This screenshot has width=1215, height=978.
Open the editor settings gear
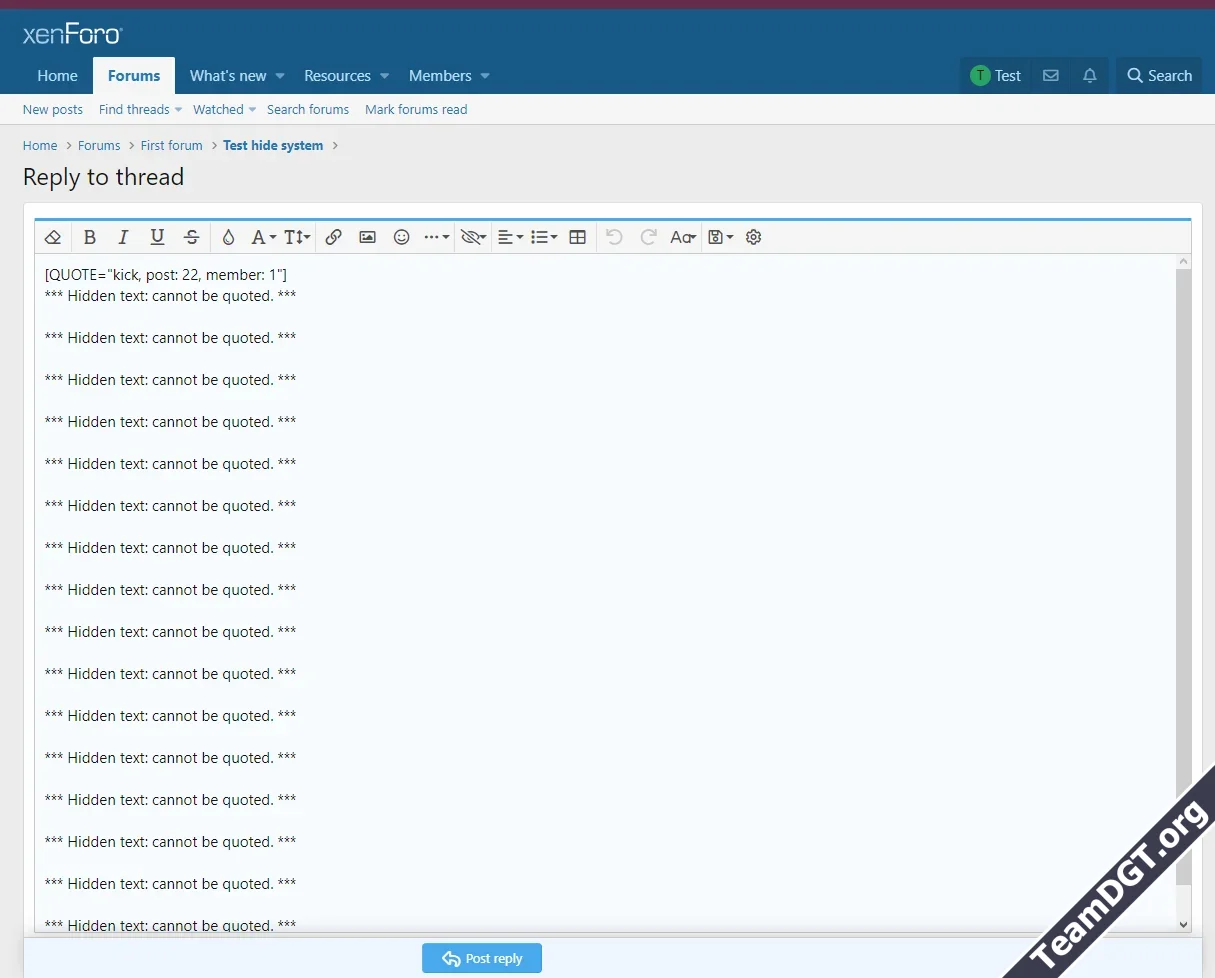753,237
